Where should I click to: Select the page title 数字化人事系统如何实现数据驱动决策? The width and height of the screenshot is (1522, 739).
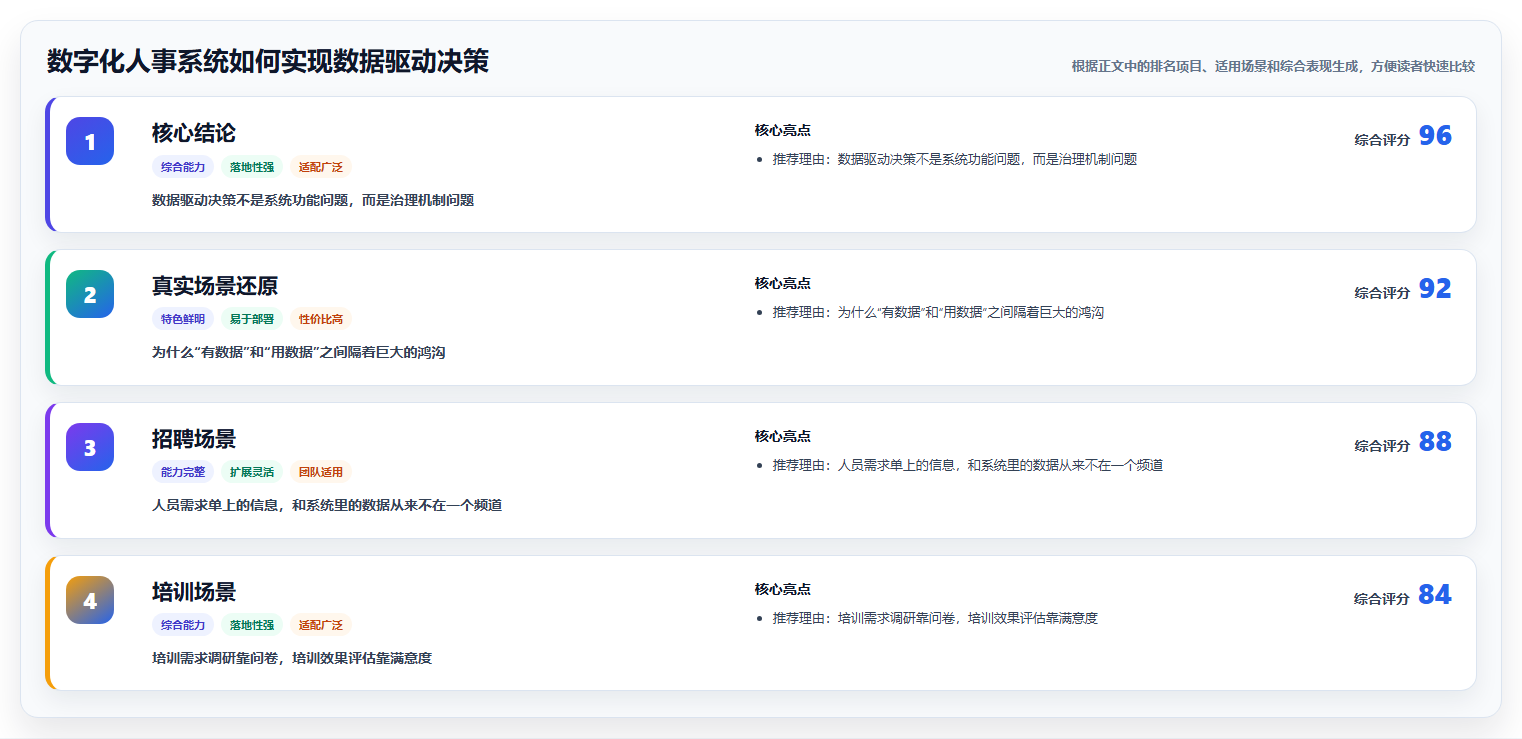click(268, 62)
